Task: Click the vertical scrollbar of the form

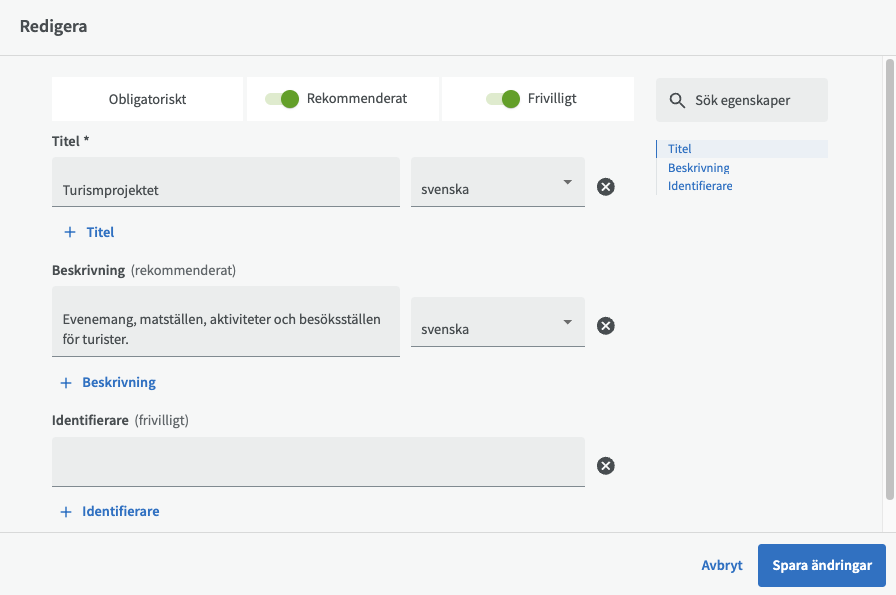Action: [x=889, y=280]
